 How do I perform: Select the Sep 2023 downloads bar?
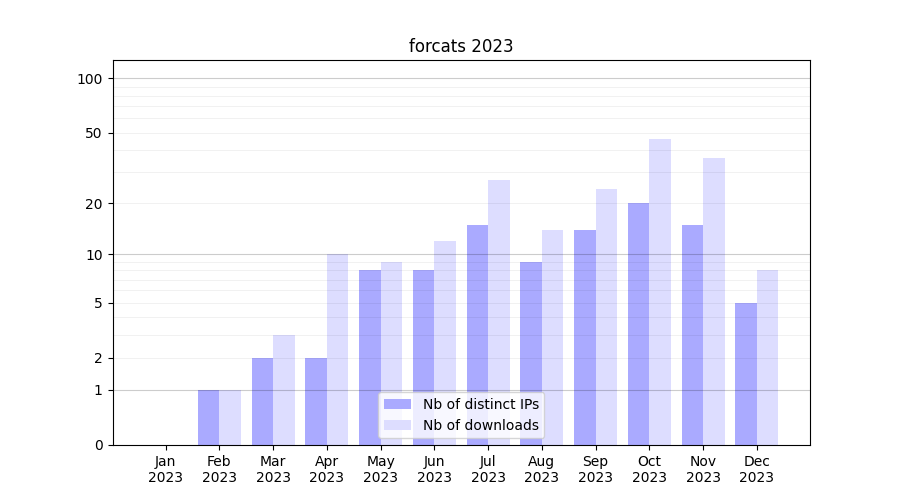click(606, 317)
